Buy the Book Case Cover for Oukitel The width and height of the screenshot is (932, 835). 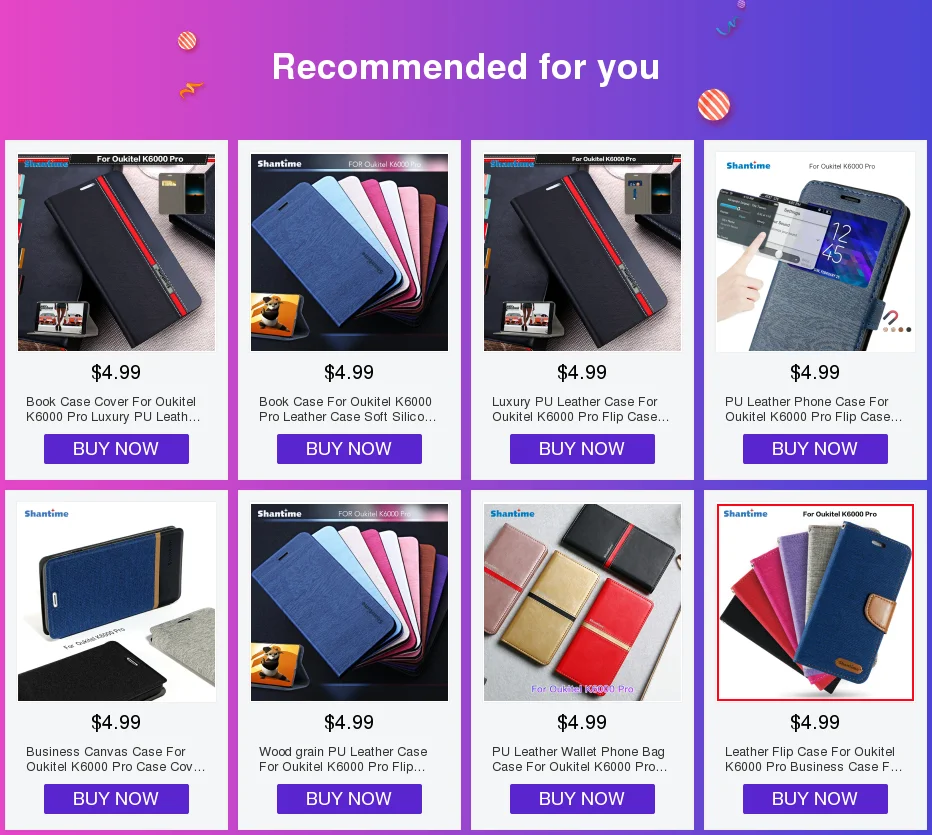click(x=116, y=449)
